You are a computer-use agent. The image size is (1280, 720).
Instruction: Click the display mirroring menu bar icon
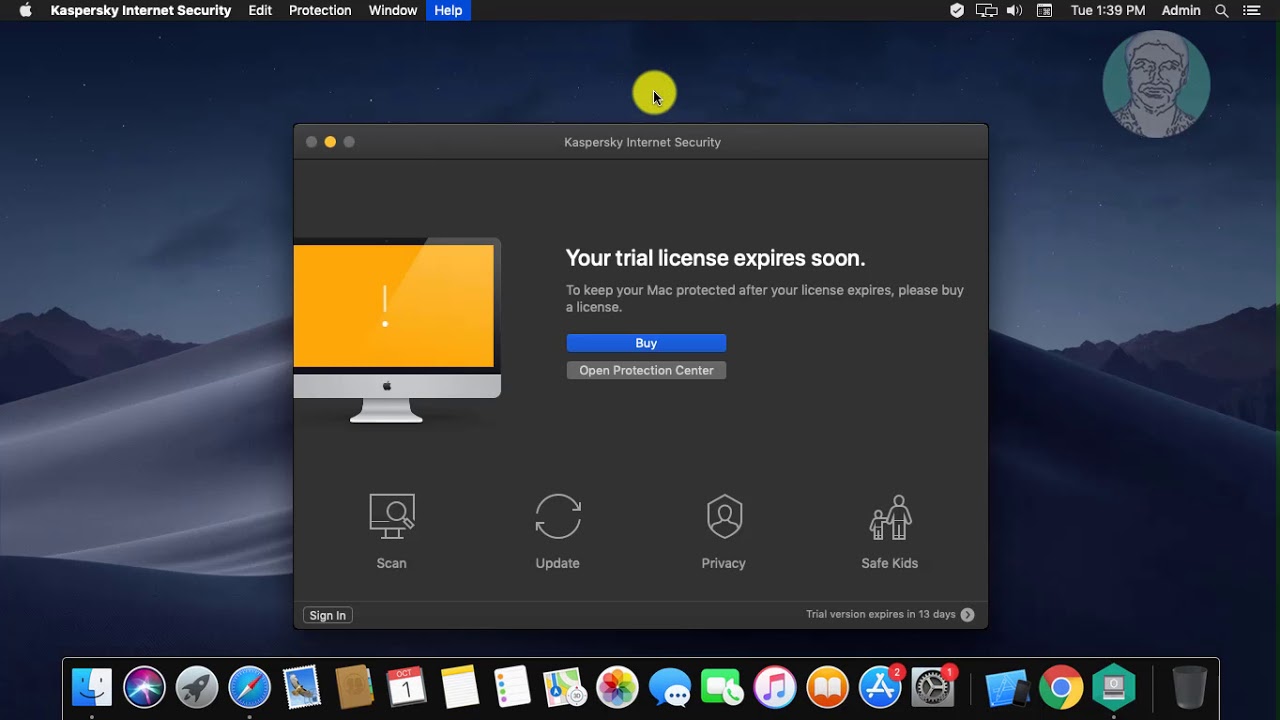tap(987, 10)
